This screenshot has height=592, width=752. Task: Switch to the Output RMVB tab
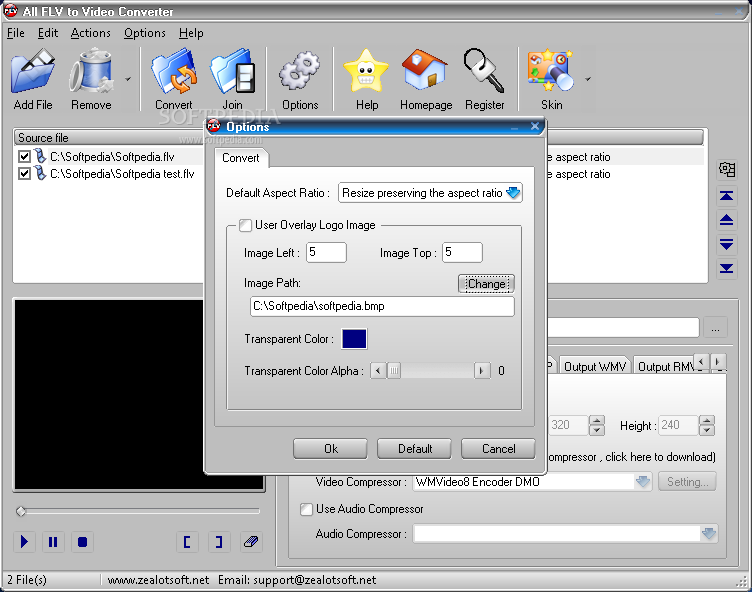coord(666,367)
